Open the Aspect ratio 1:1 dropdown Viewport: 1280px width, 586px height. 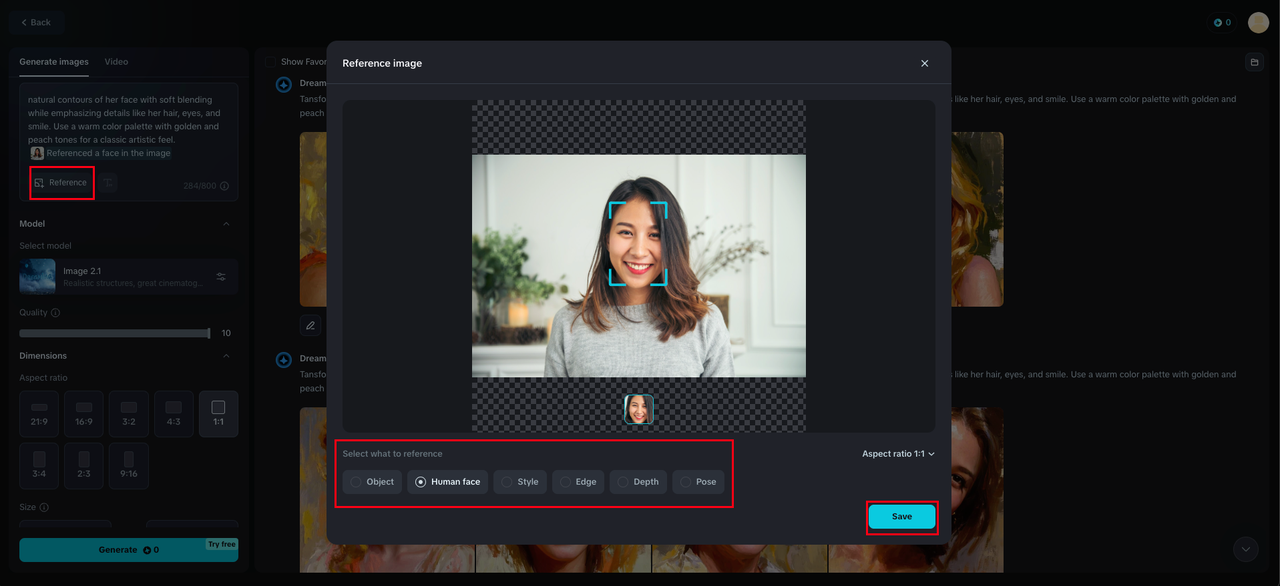[x=898, y=454]
